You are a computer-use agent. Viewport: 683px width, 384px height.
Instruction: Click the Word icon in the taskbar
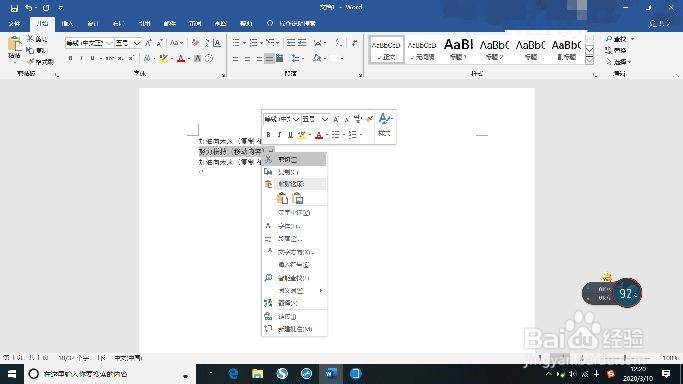point(331,374)
